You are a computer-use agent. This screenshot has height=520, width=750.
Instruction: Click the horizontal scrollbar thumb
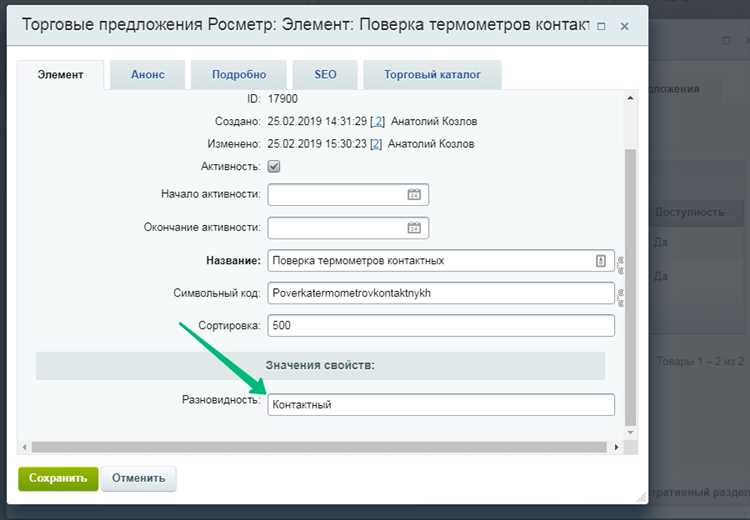[319, 447]
